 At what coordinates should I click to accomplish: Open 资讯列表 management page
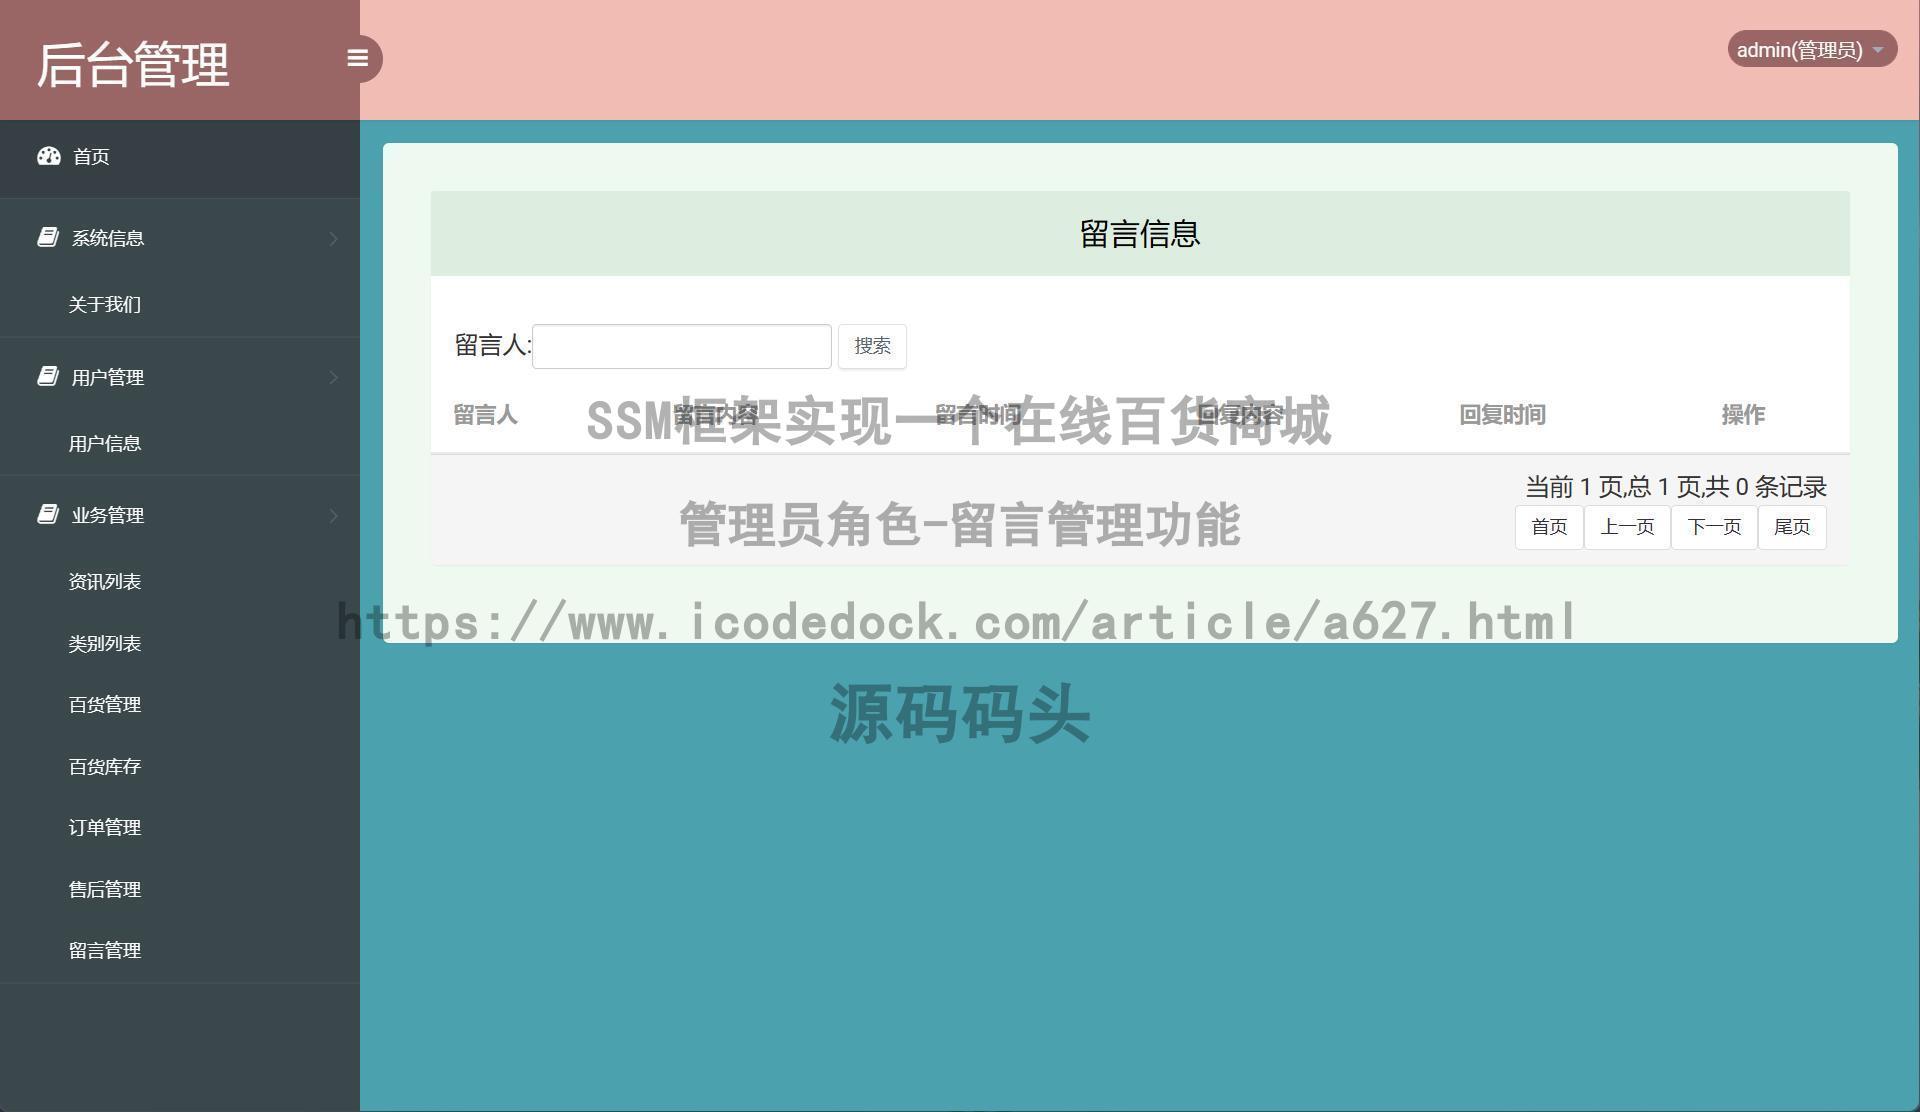coord(105,581)
